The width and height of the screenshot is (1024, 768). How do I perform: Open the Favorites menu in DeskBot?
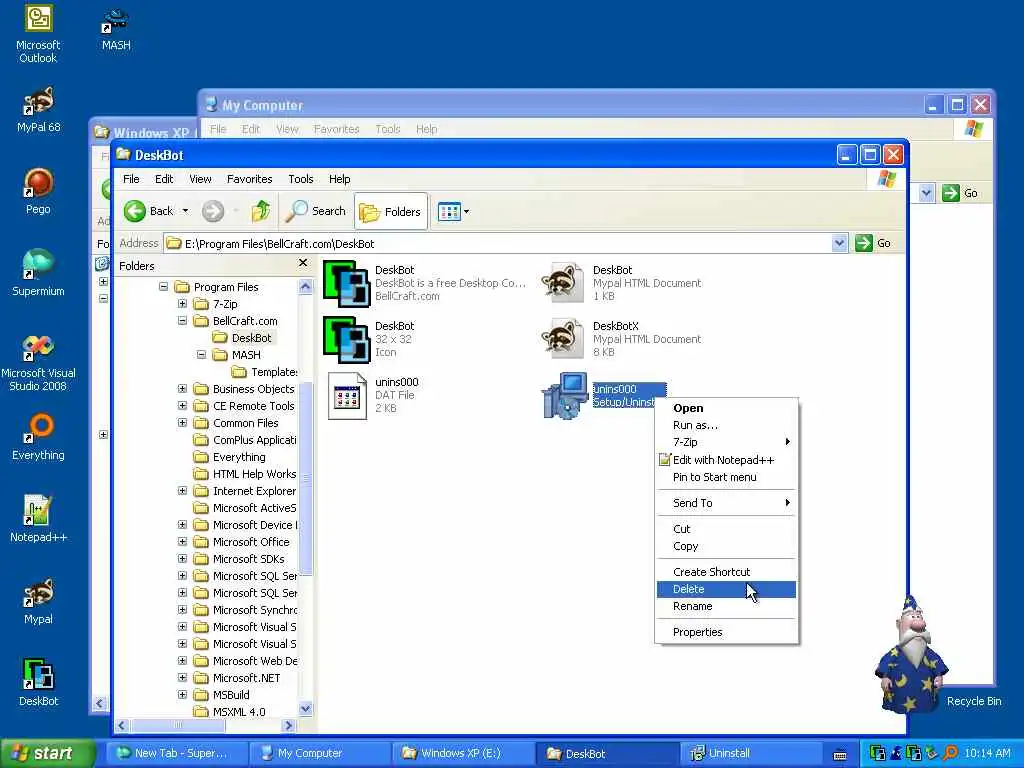[249, 179]
